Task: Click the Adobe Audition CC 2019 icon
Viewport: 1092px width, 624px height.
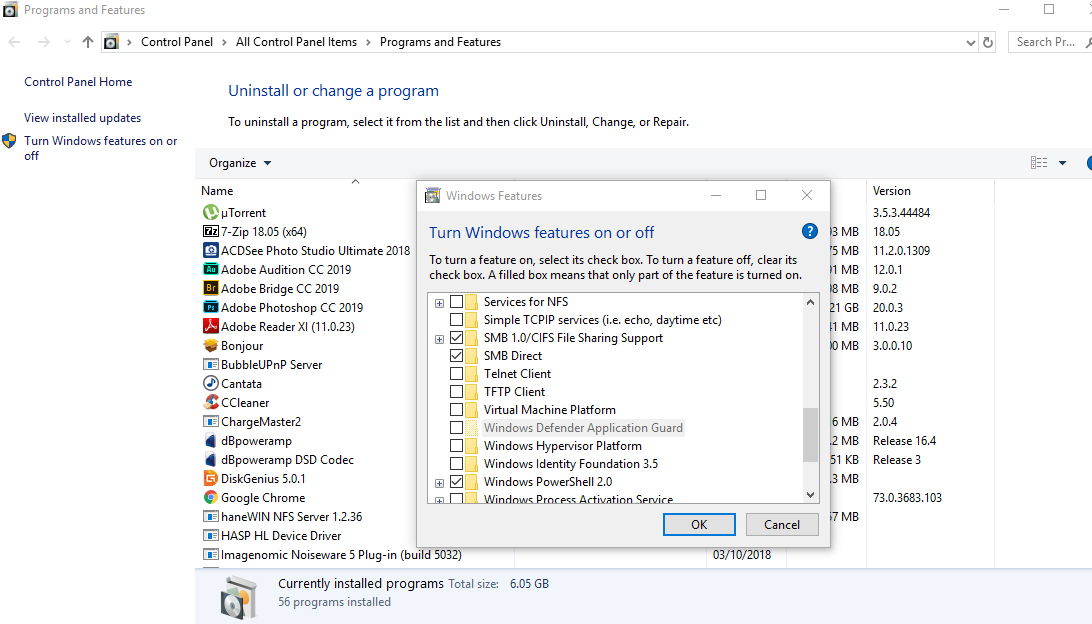Action: pyautogui.click(x=210, y=269)
